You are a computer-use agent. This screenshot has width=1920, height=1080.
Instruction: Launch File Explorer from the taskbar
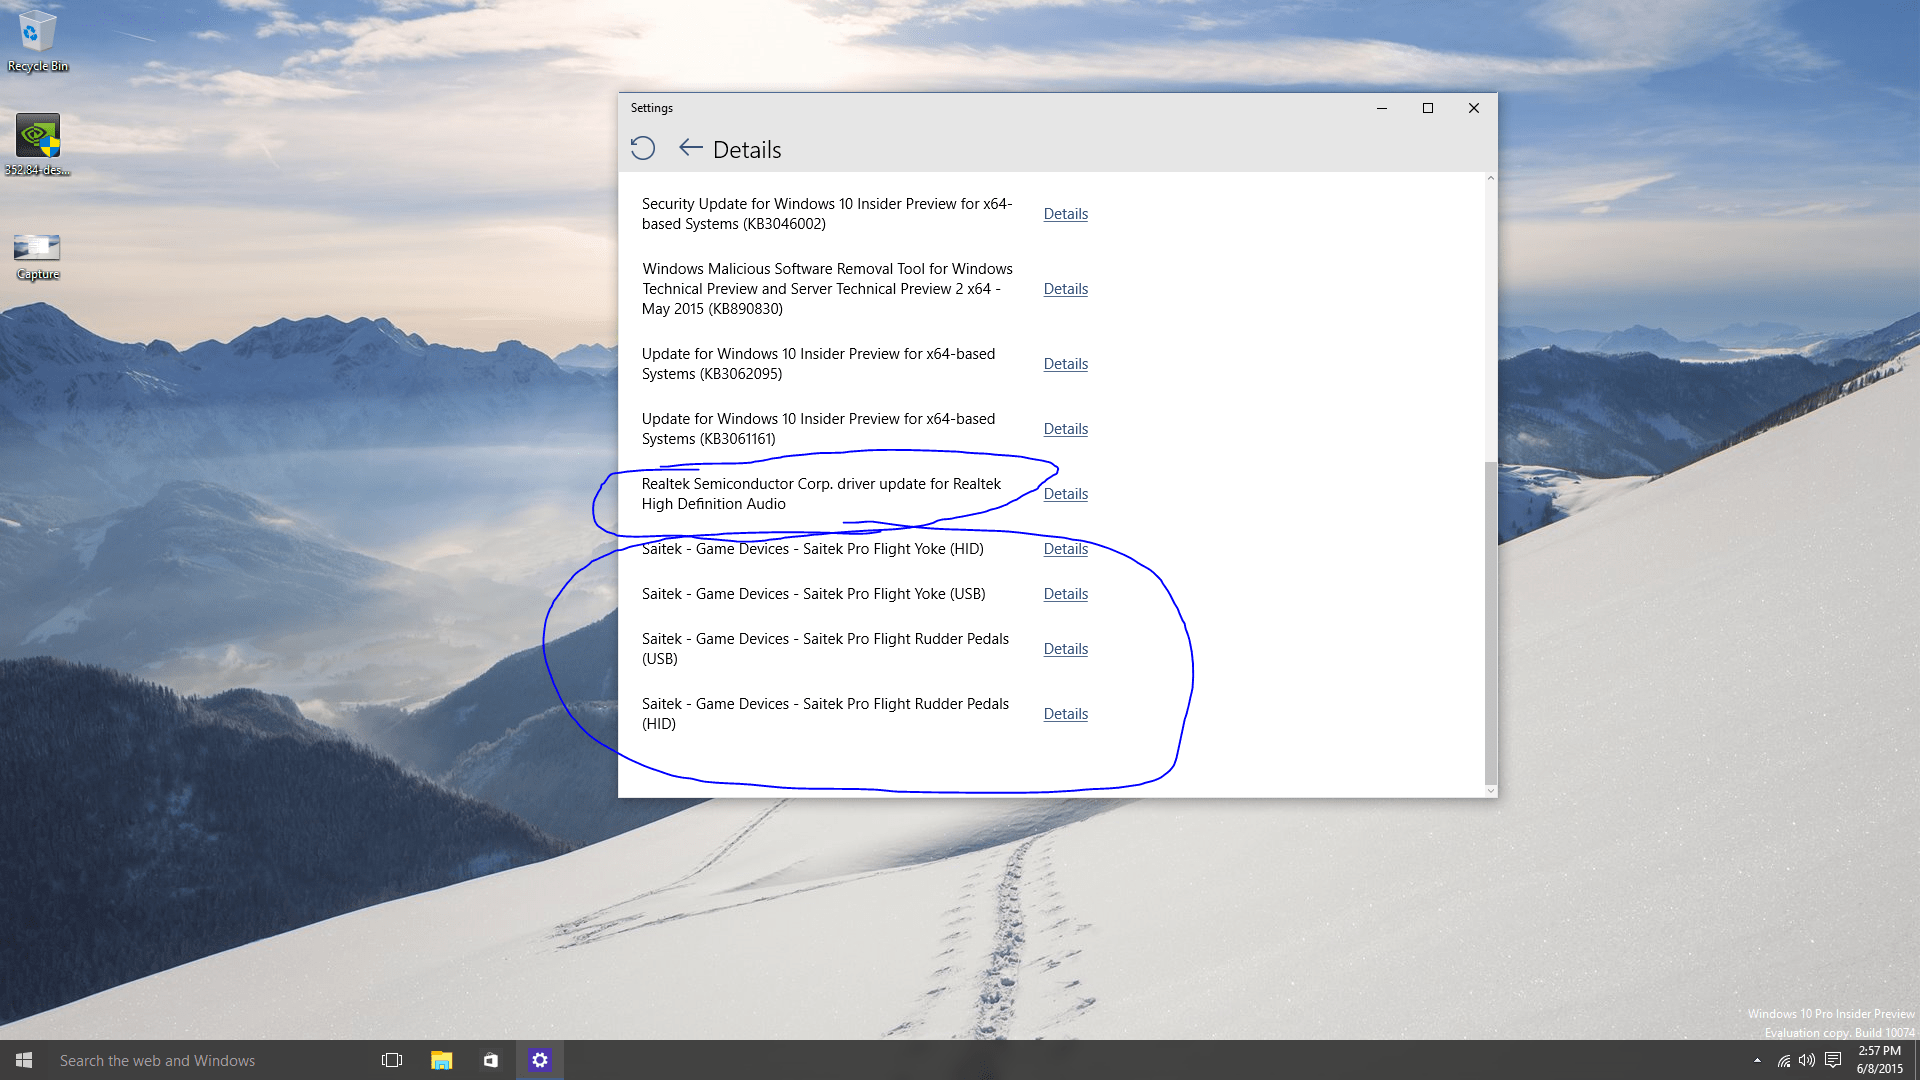point(441,1060)
